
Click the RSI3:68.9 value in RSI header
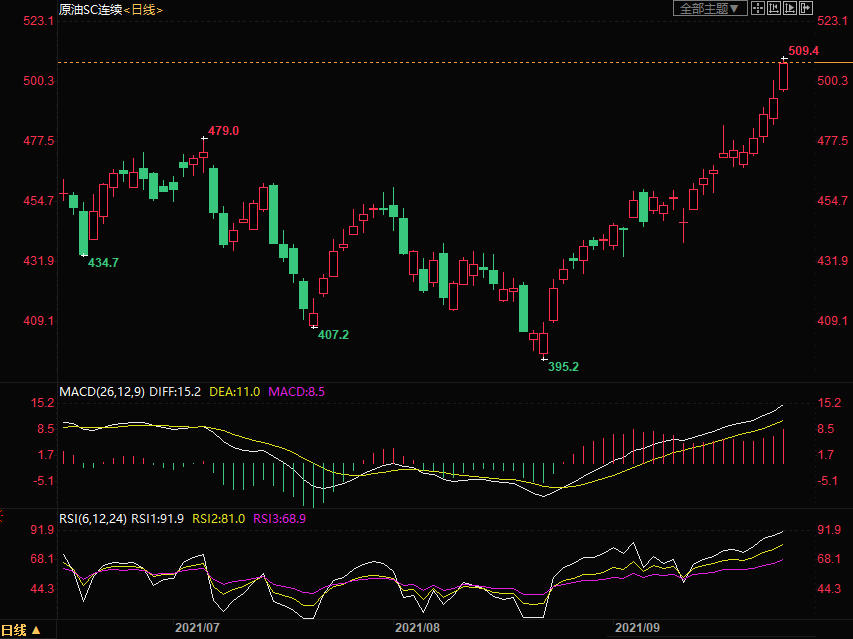coord(279,519)
